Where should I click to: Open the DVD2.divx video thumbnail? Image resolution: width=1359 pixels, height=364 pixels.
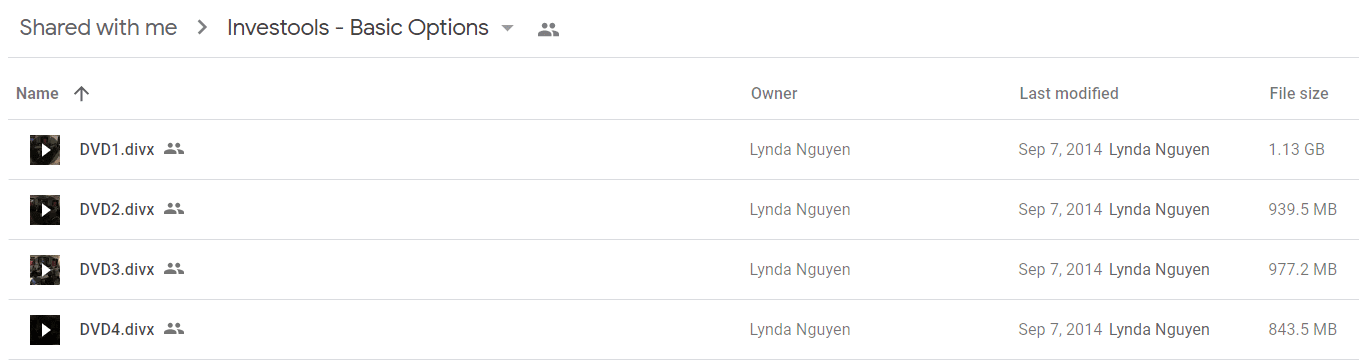point(45,210)
